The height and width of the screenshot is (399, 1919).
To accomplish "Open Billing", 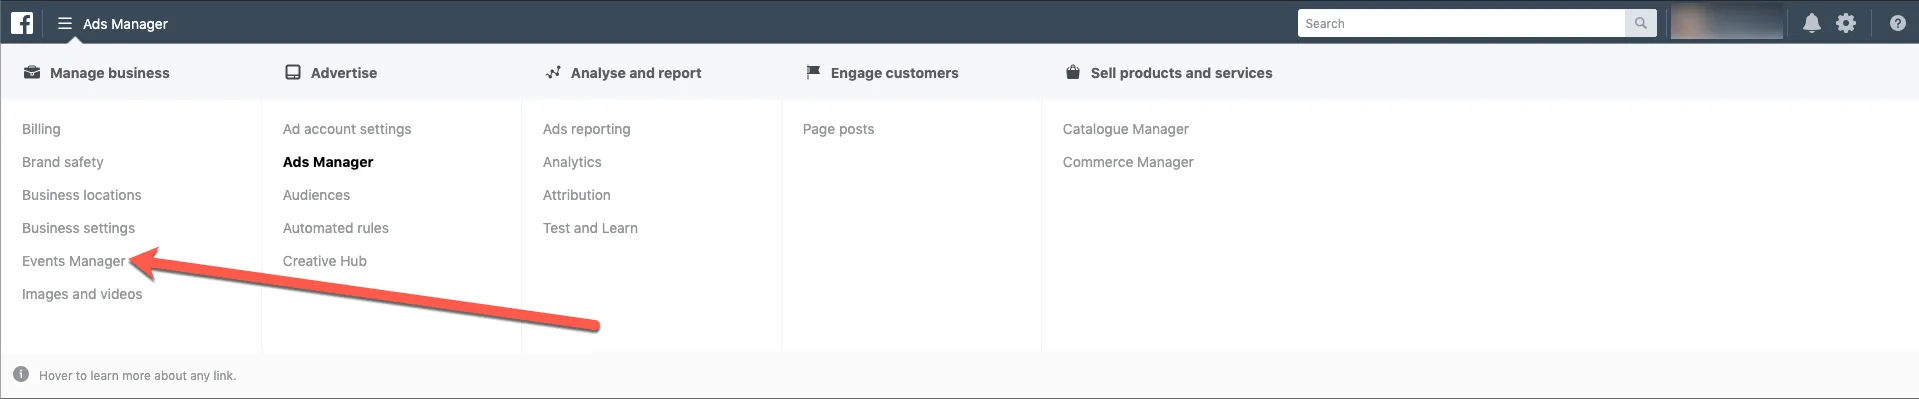I will (x=41, y=129).
